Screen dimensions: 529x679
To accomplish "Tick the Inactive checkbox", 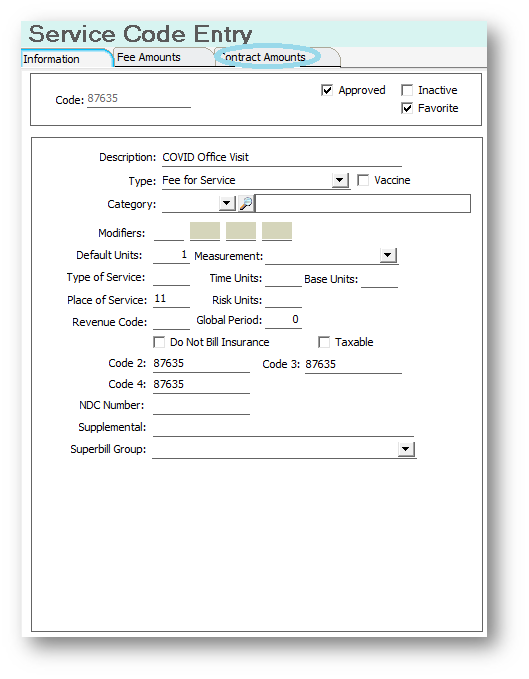I will 406,90.
